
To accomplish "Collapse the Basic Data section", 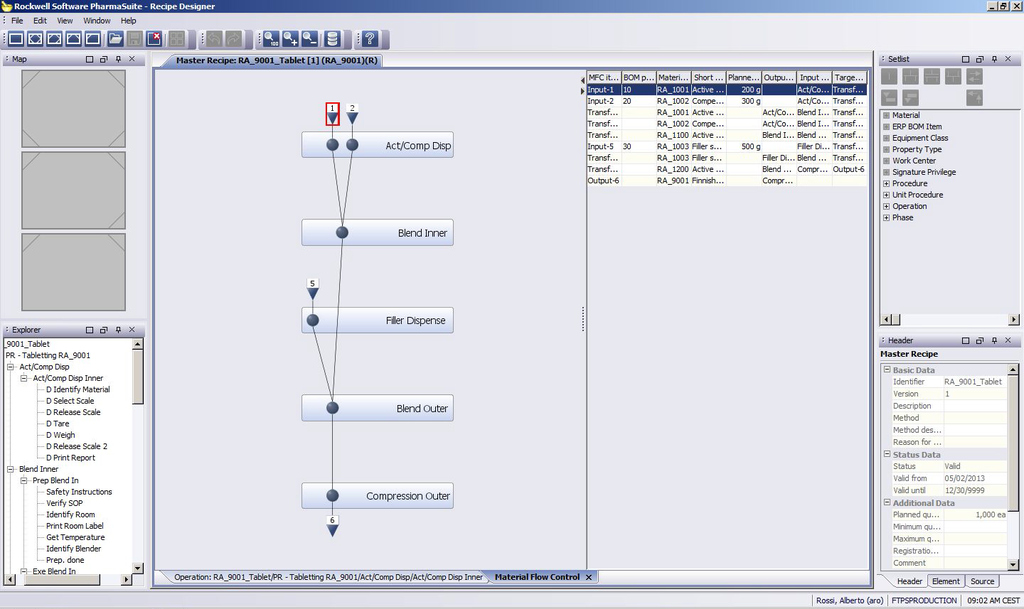I will click(x=887, y=369).
